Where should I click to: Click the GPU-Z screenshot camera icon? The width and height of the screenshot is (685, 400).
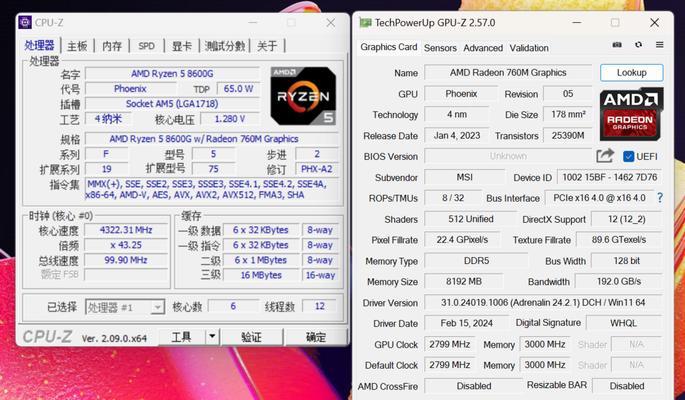coord(617,45)
